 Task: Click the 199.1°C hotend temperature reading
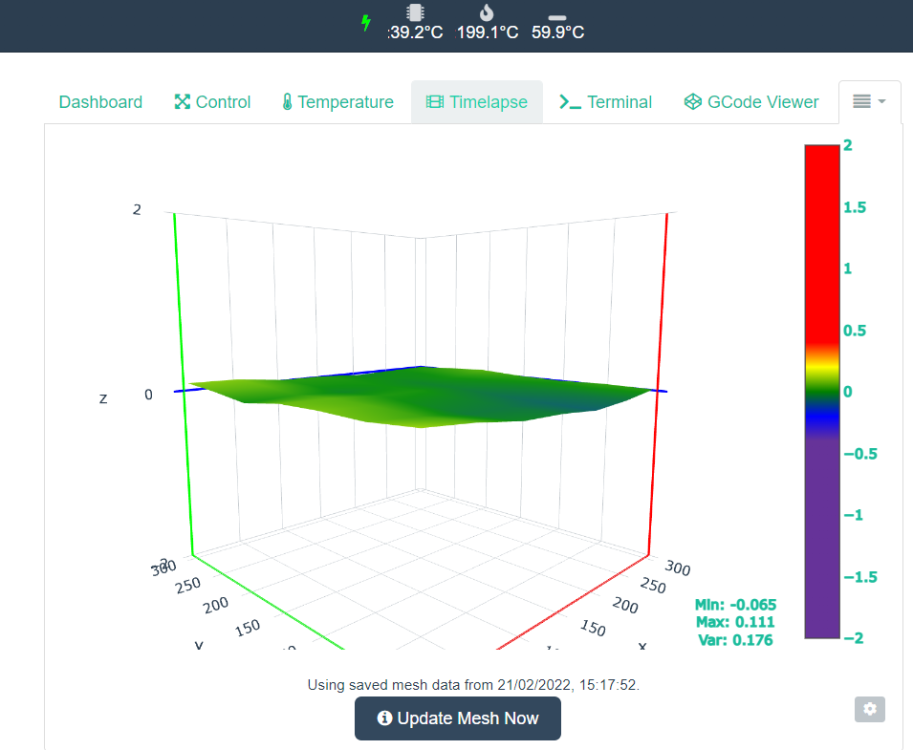[x=487, y=32]
